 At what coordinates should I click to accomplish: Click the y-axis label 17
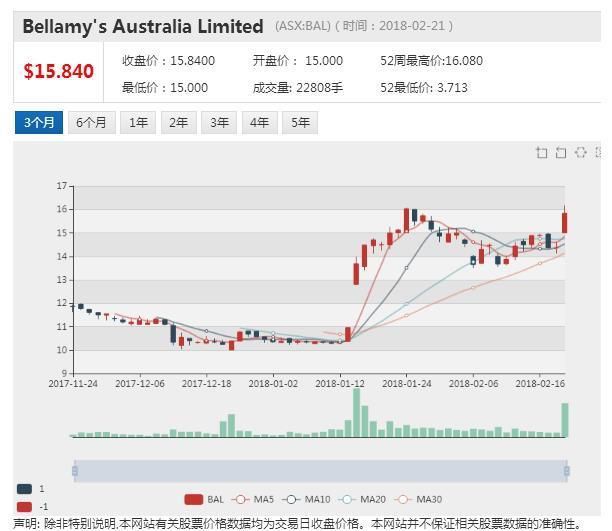62,186
